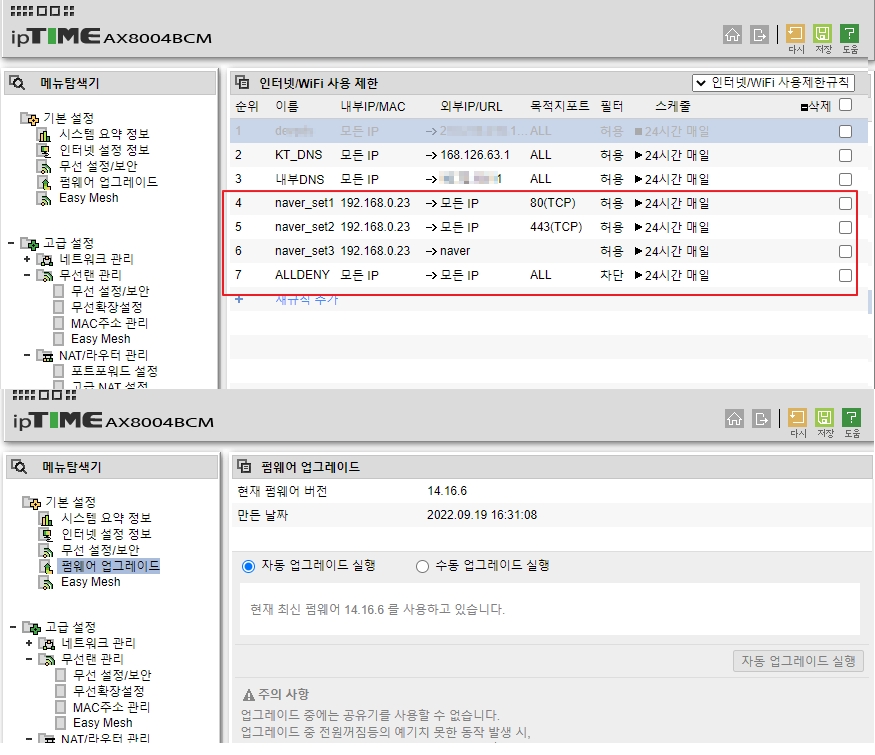This screenshot has height=755, width=875.
Task: Click the 시스템 요약 정보 chart icon on the WiFi restriction page
Action: (44, 134)
